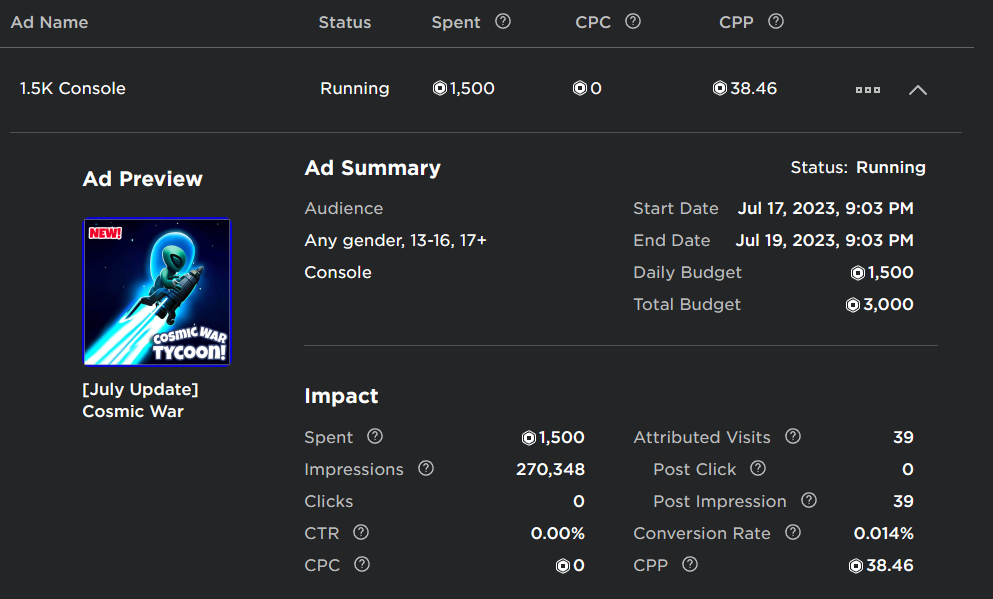Viewport: 993px width, 599px height.
Task: Click the Ad Name column header
Action: coord(49,22)
